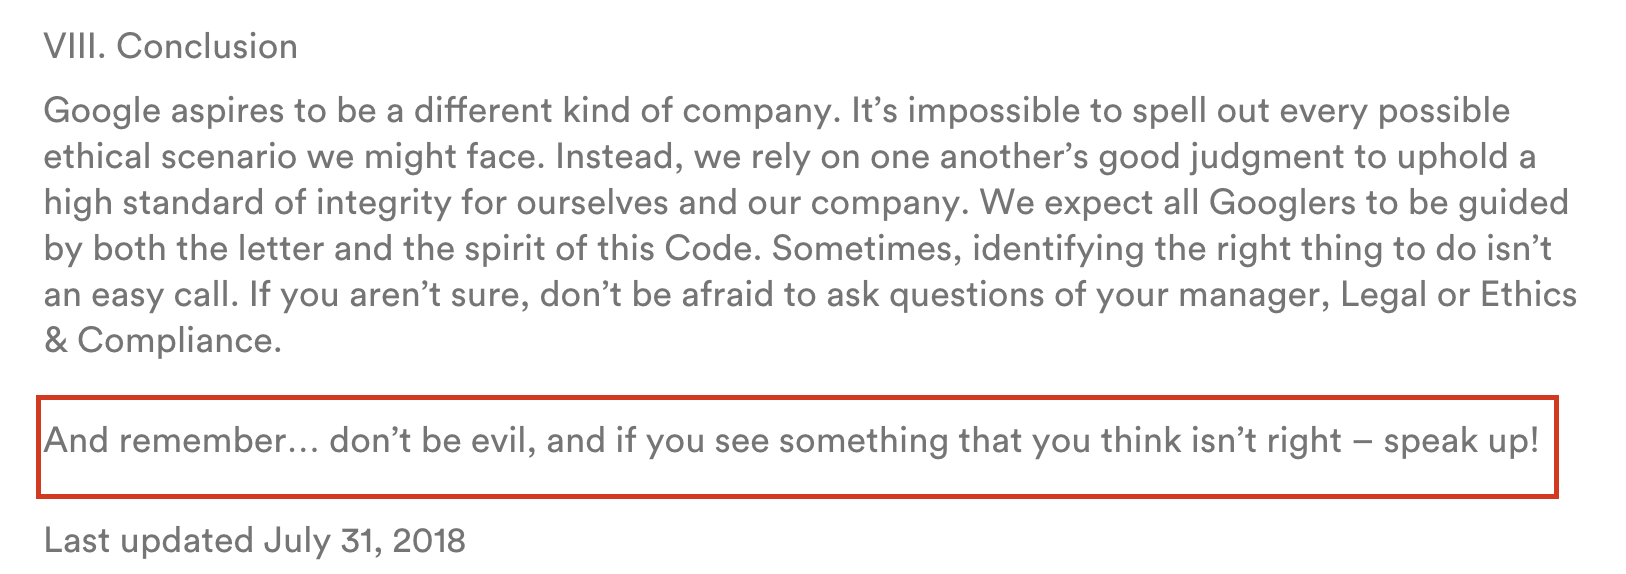1626x574 pixels.
Task: Click the word "Ethics" at line end
Action: 1529,295
